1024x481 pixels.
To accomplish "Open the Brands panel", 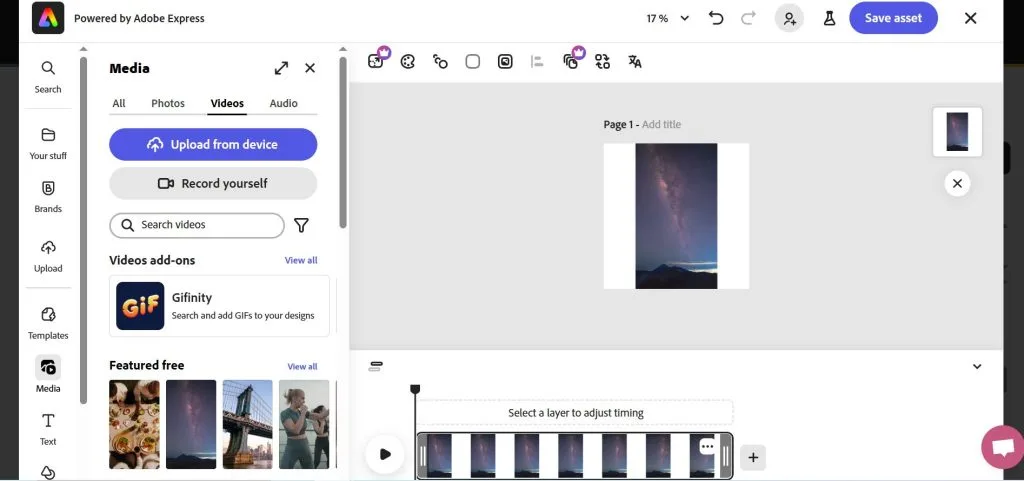I will tap(48, 197).
